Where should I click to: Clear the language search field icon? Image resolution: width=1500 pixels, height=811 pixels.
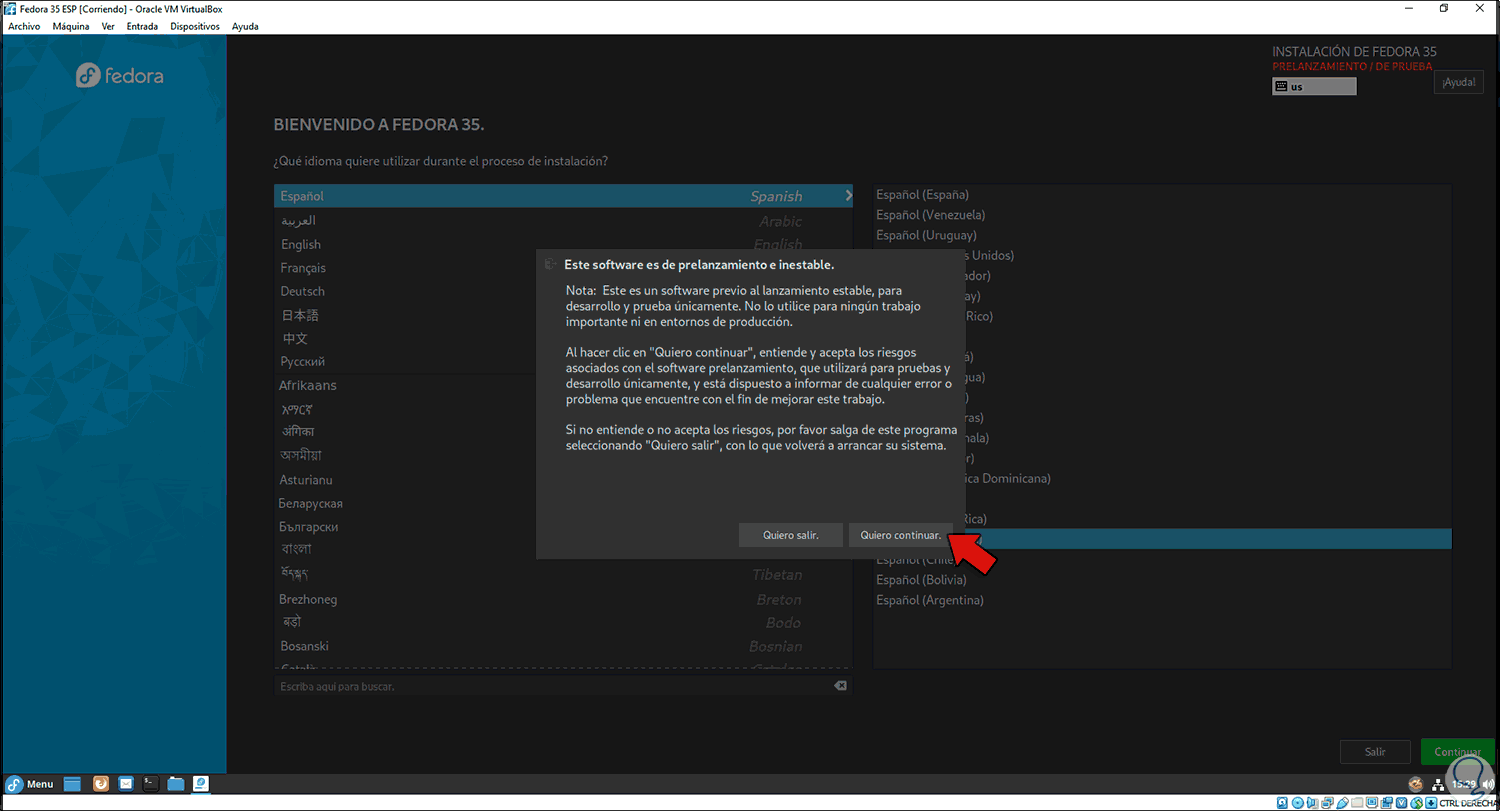(840, 686)
